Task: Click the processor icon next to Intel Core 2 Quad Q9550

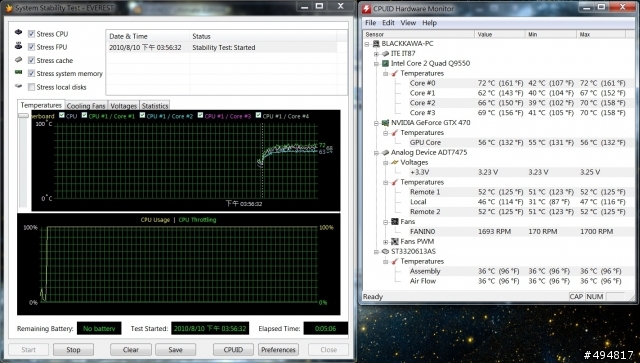Action: coord(385,63)
